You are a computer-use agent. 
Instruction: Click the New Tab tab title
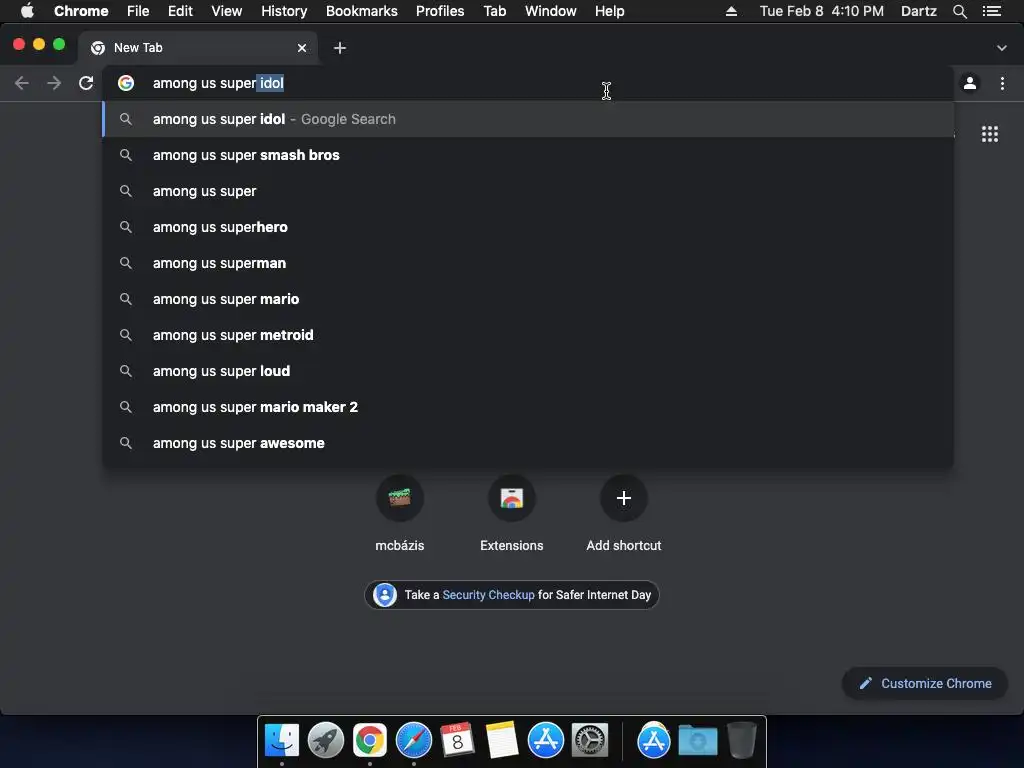coord(138,48)
